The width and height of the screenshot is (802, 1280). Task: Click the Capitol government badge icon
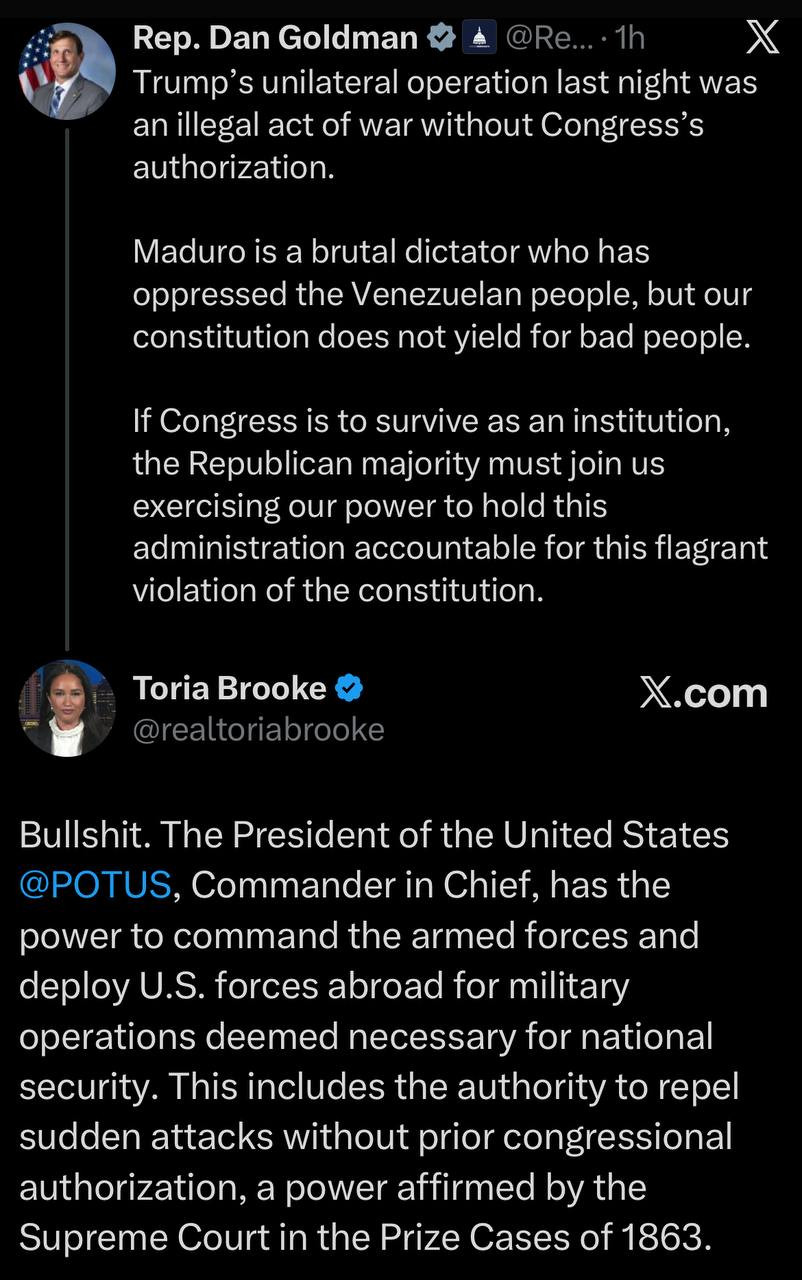[482, 38]
